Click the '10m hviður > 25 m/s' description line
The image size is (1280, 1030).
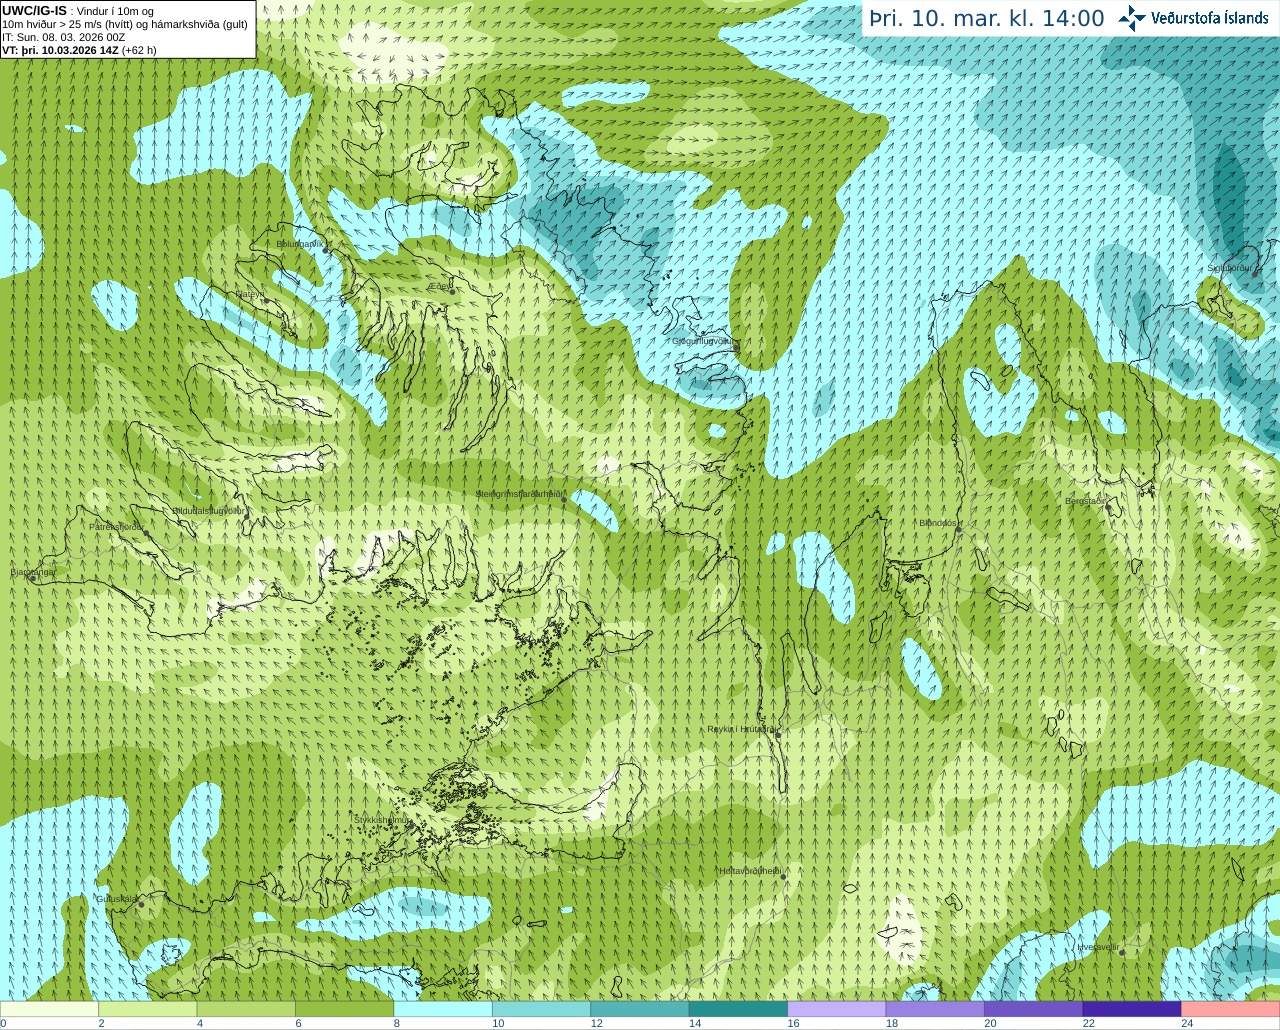click(125, 24)
